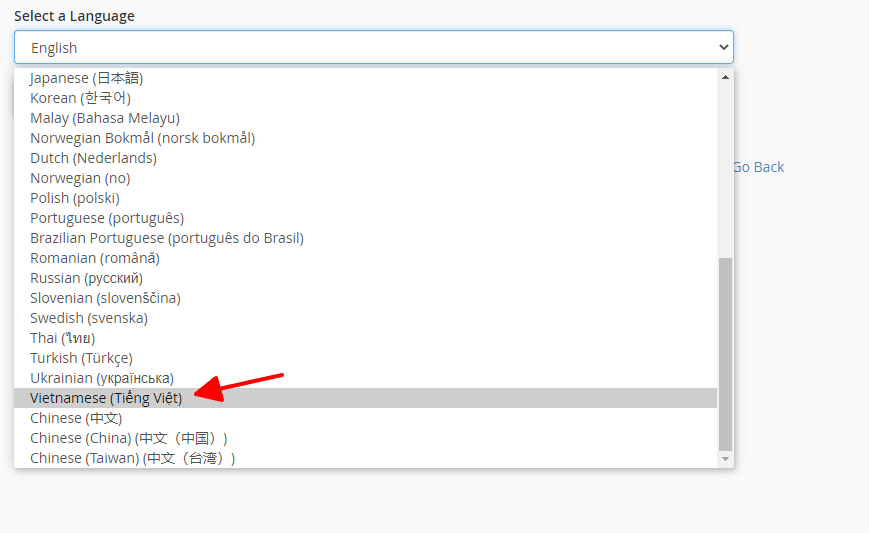Click the list scrollbar up arrow
The image size is (869, 533).
click(x=726, y=77)
